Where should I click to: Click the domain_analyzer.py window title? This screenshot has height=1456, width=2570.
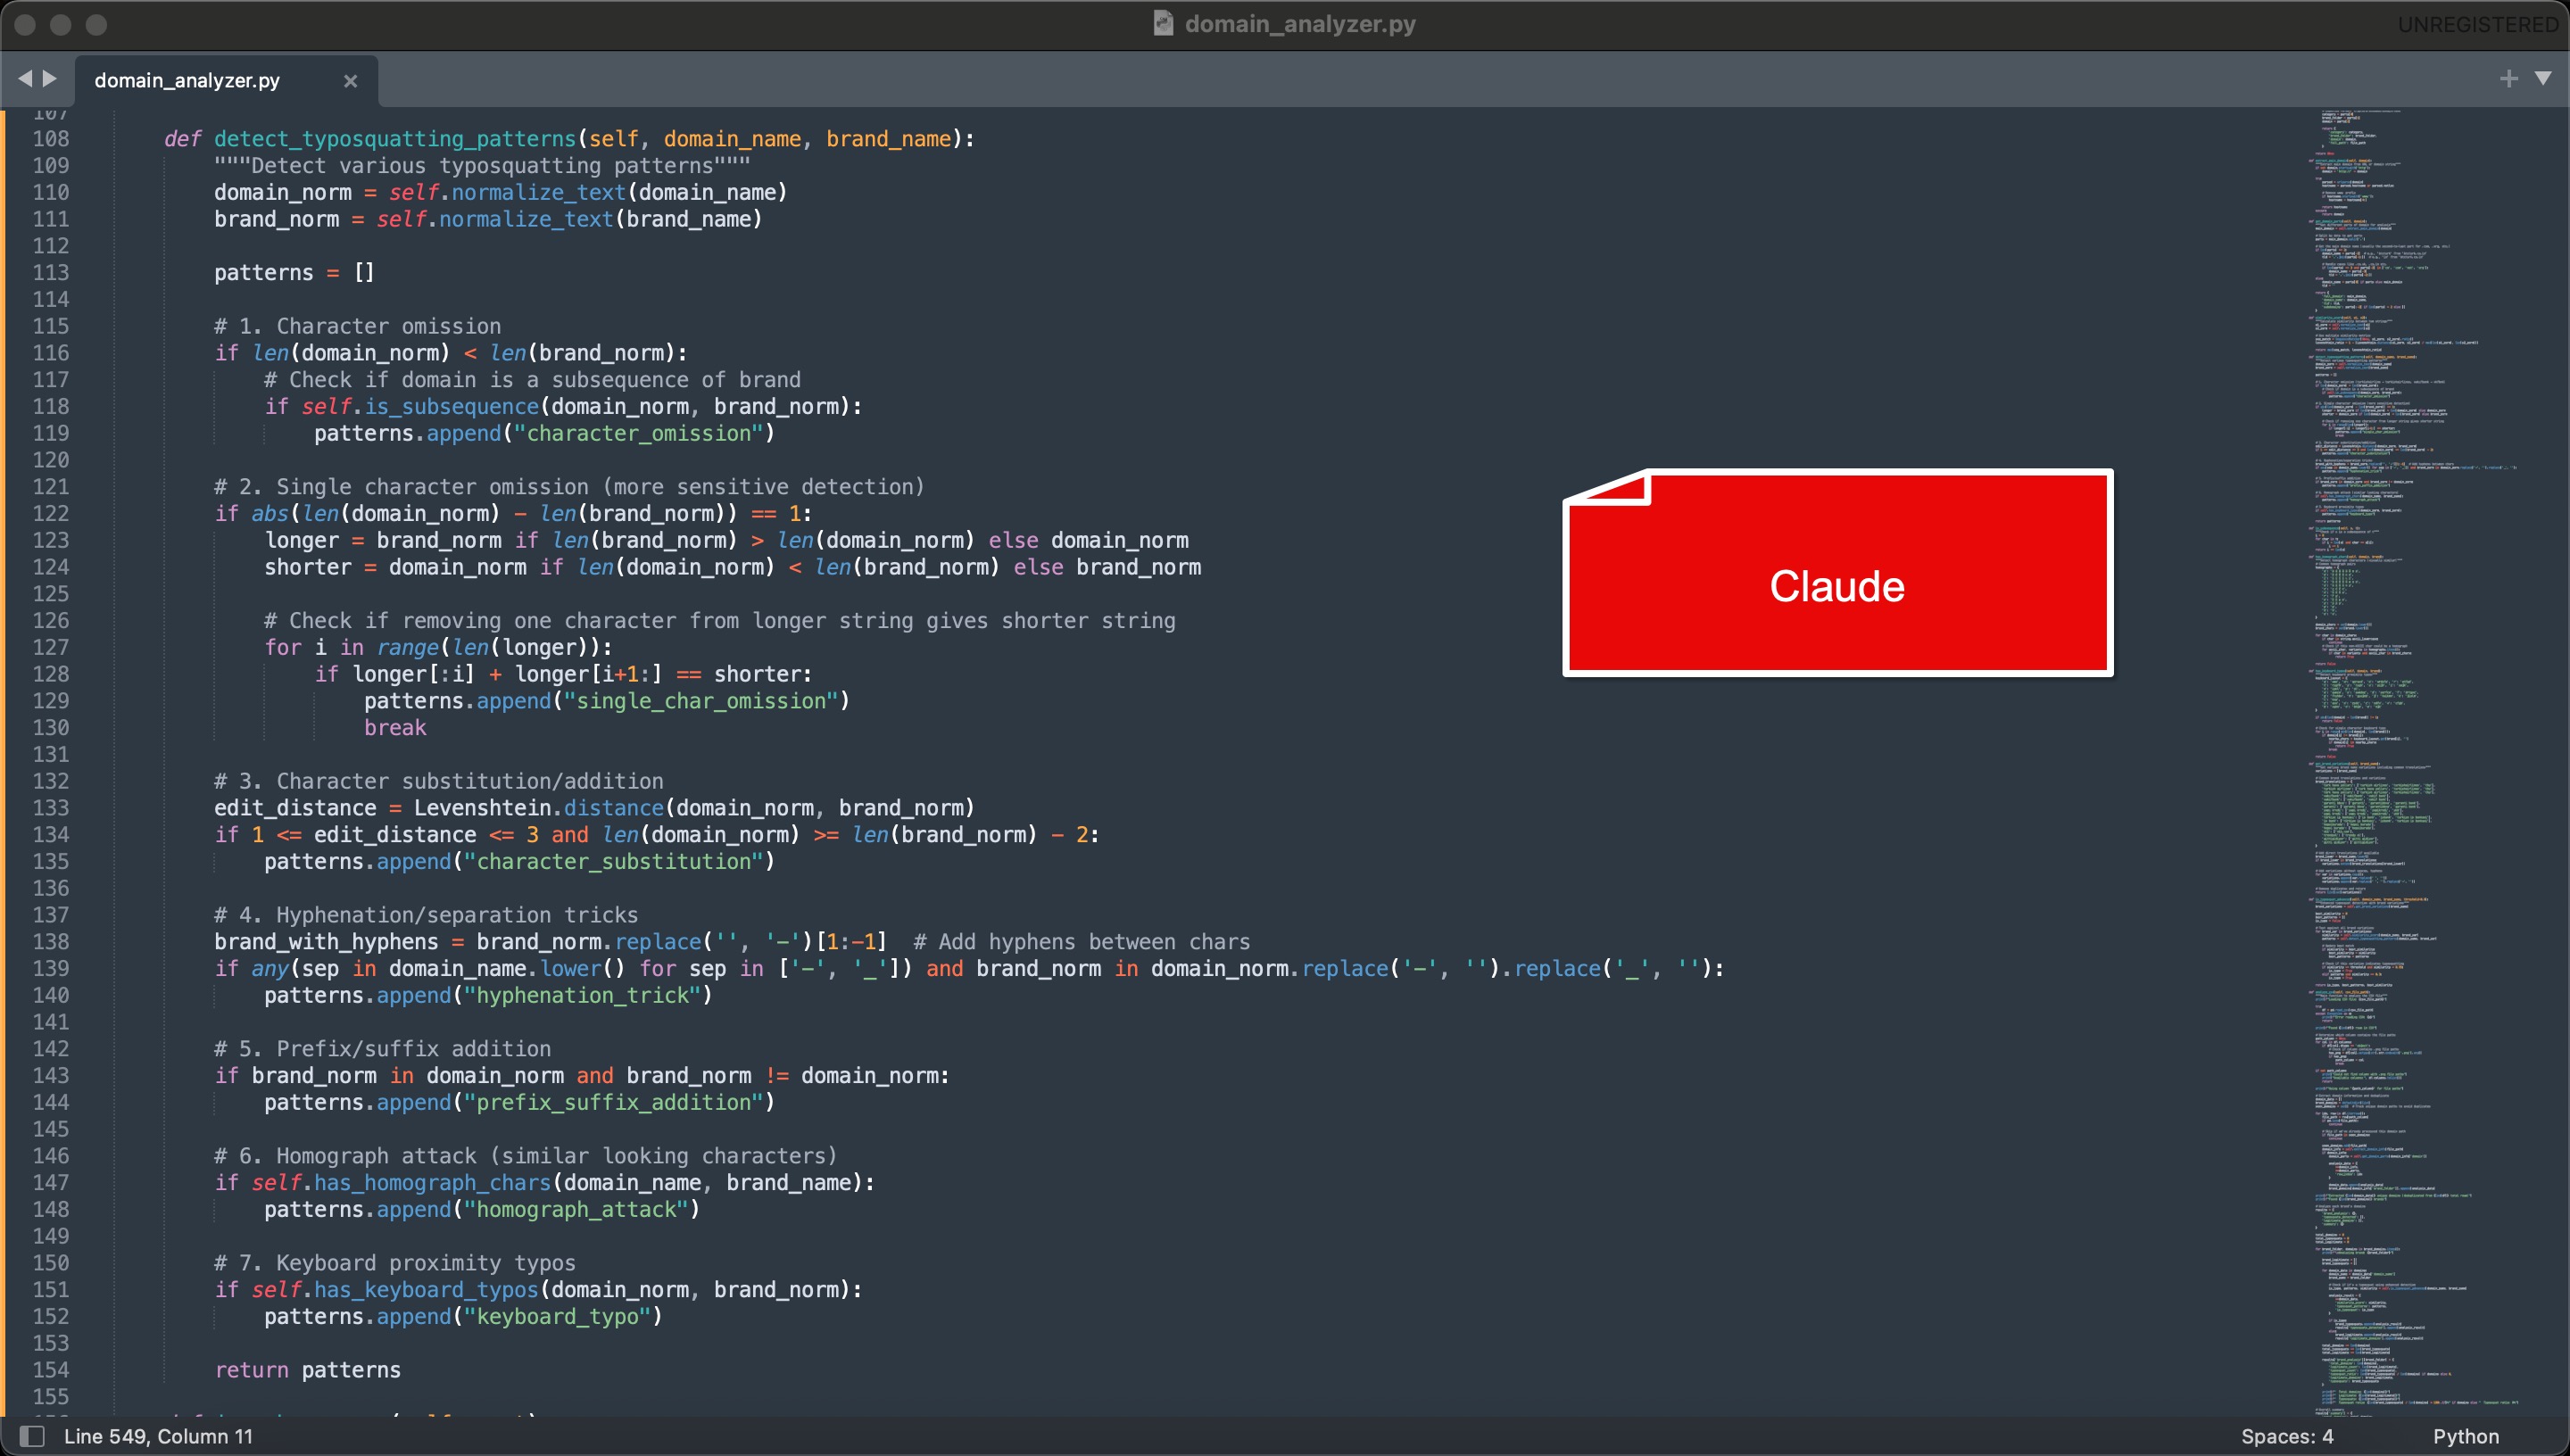[x=1300, y=23]
